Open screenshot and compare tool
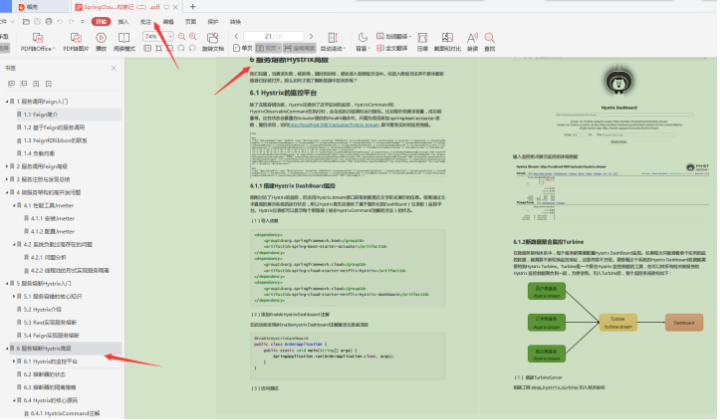Image resolution: width=720 pixels, height=420 pixels. 447,41
